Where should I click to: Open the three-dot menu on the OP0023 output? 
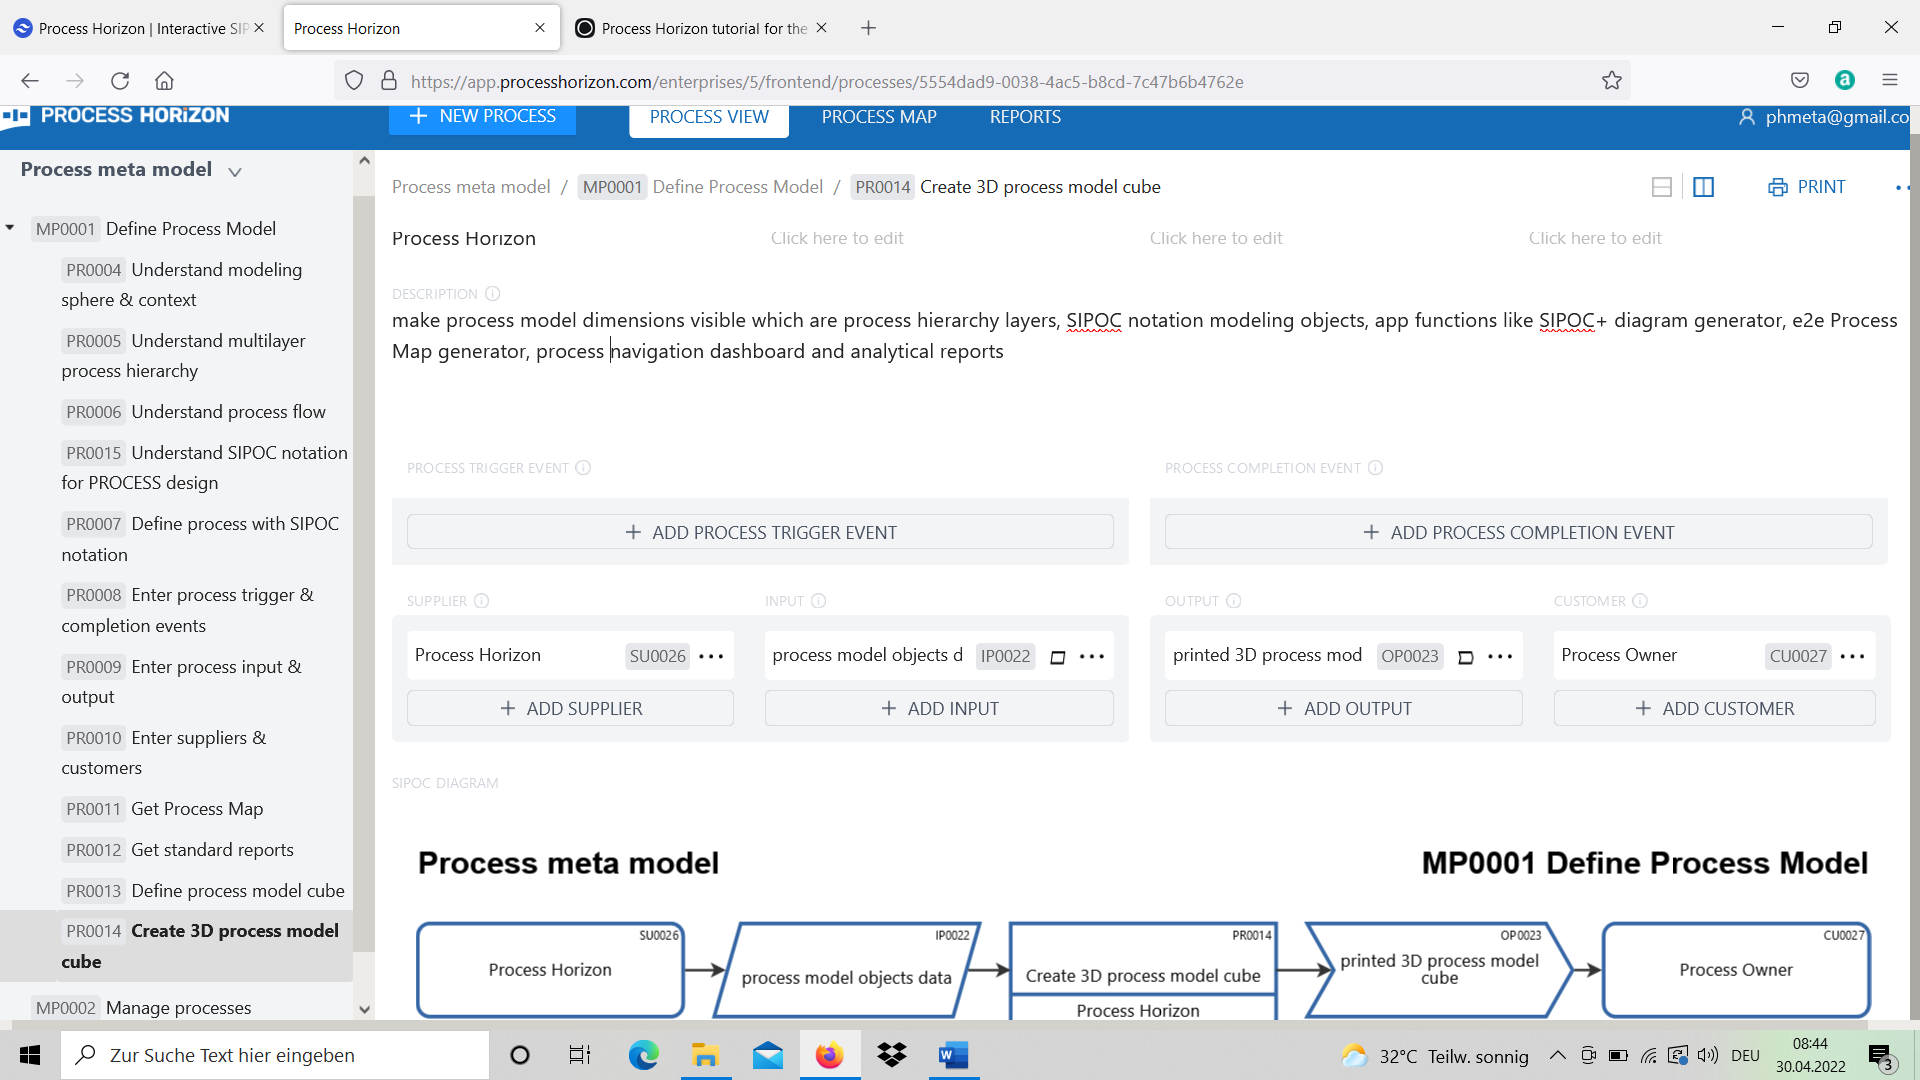tap(1499, 657)
